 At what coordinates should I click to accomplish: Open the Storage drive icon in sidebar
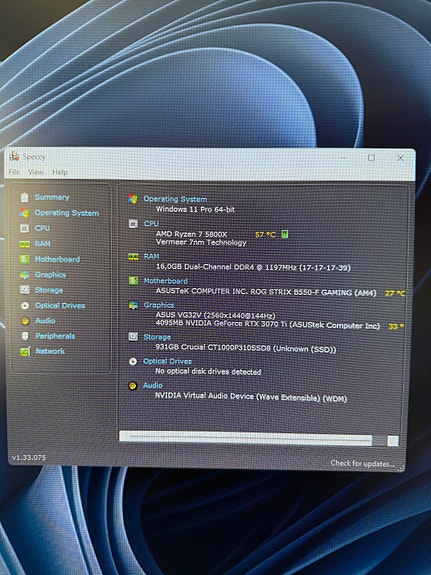pos(25,290)
